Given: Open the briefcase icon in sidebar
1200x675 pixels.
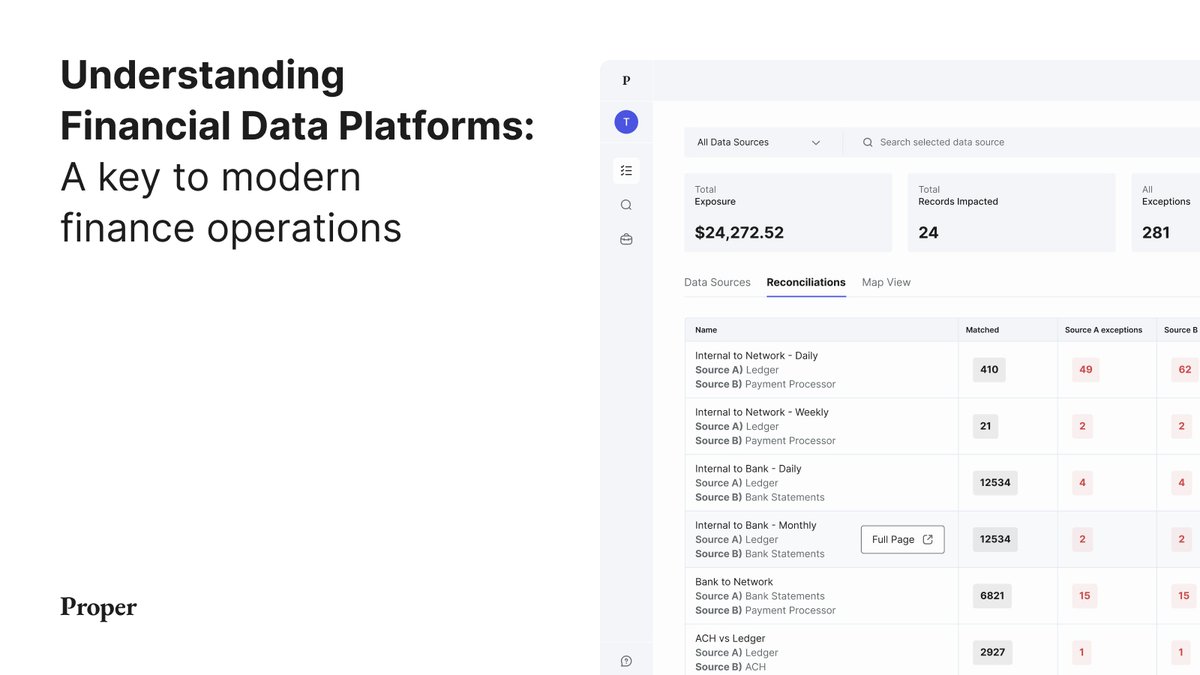Looking at the screenshot, I should click(x=626, y=239).
